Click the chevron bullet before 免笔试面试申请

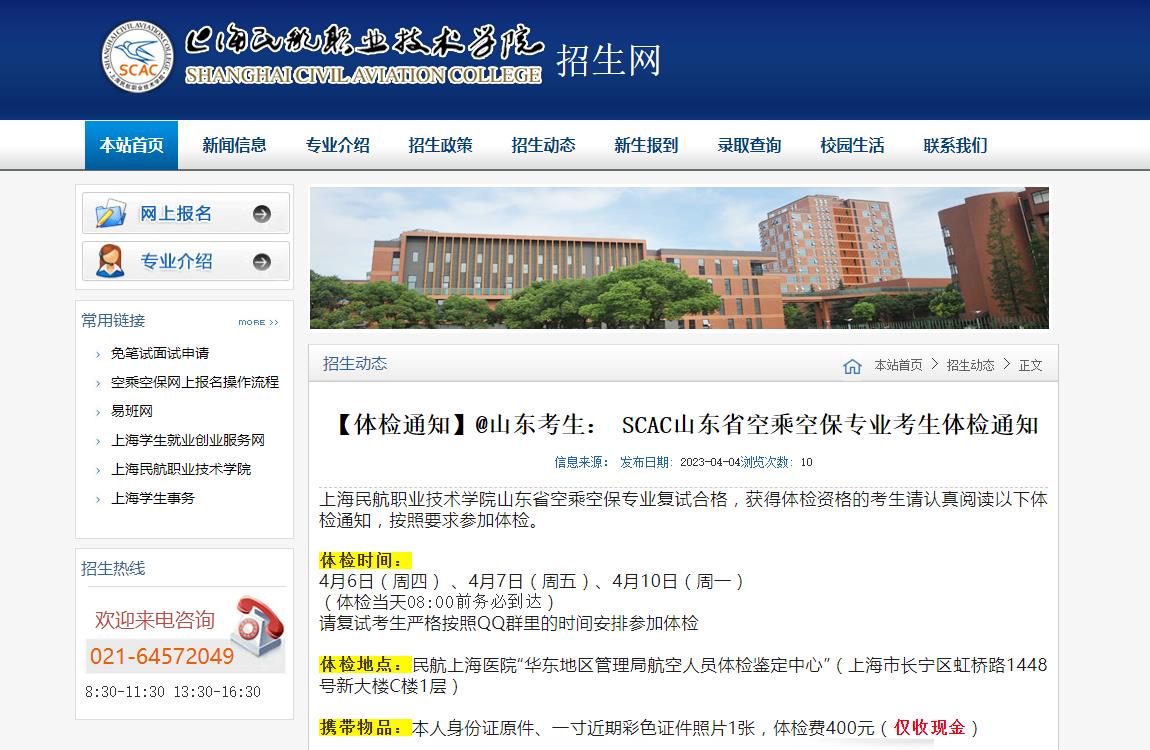98,355
